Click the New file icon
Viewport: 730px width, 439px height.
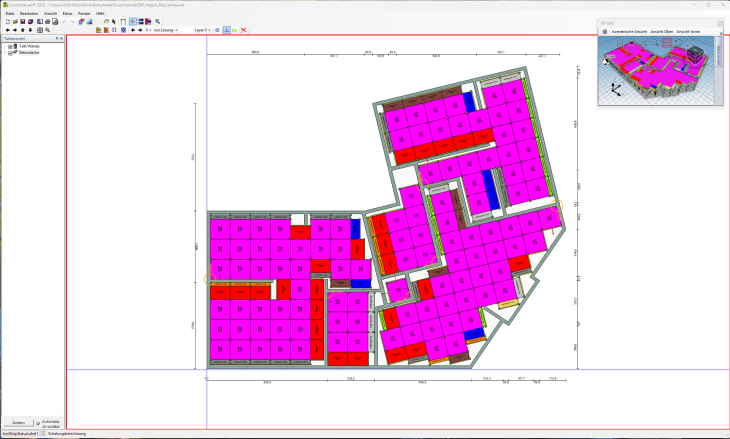click(7, 21)
